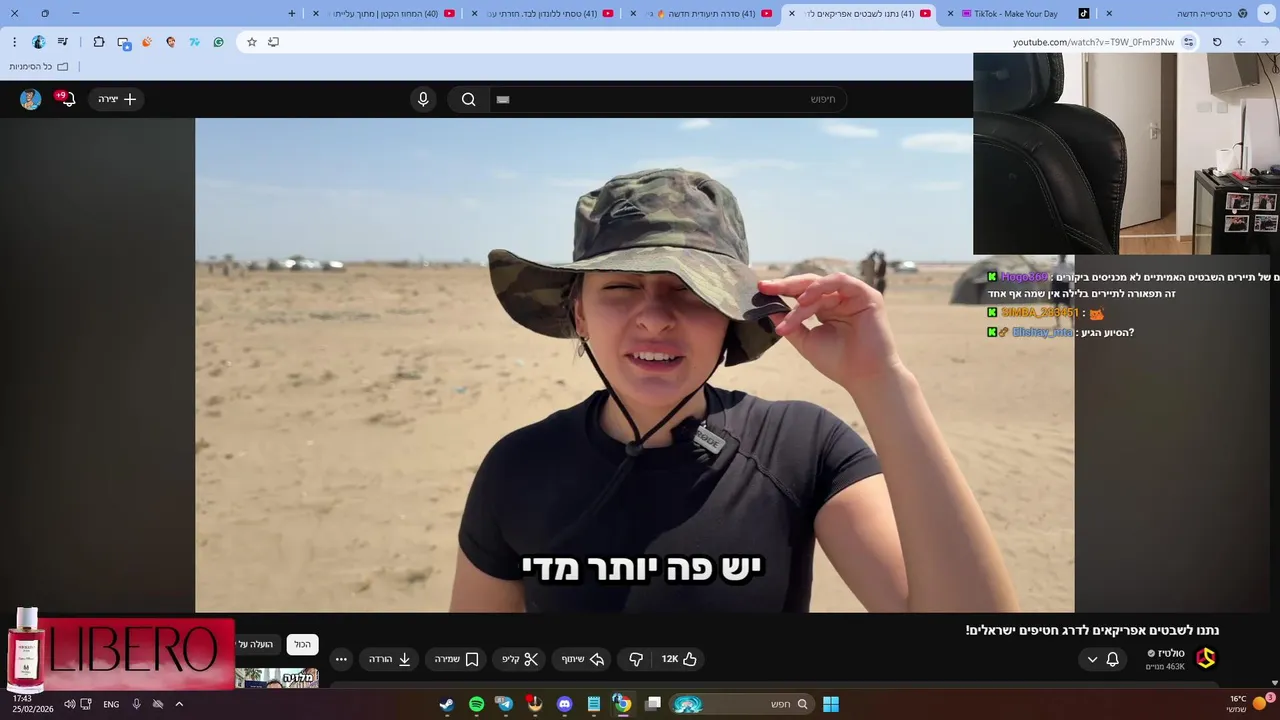This screenshot has height=720, width=1280.
Task: Open the Chrome three-dot menu
Action: (x=14, y=42)
